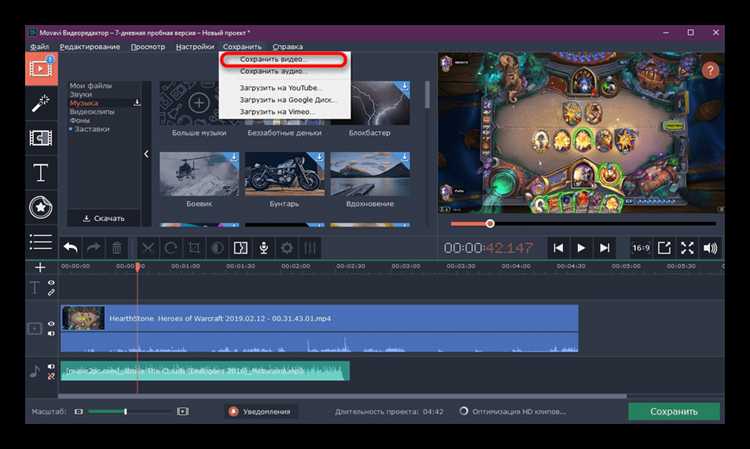Download the Боевик music track icon

click(x=234, y=157)
